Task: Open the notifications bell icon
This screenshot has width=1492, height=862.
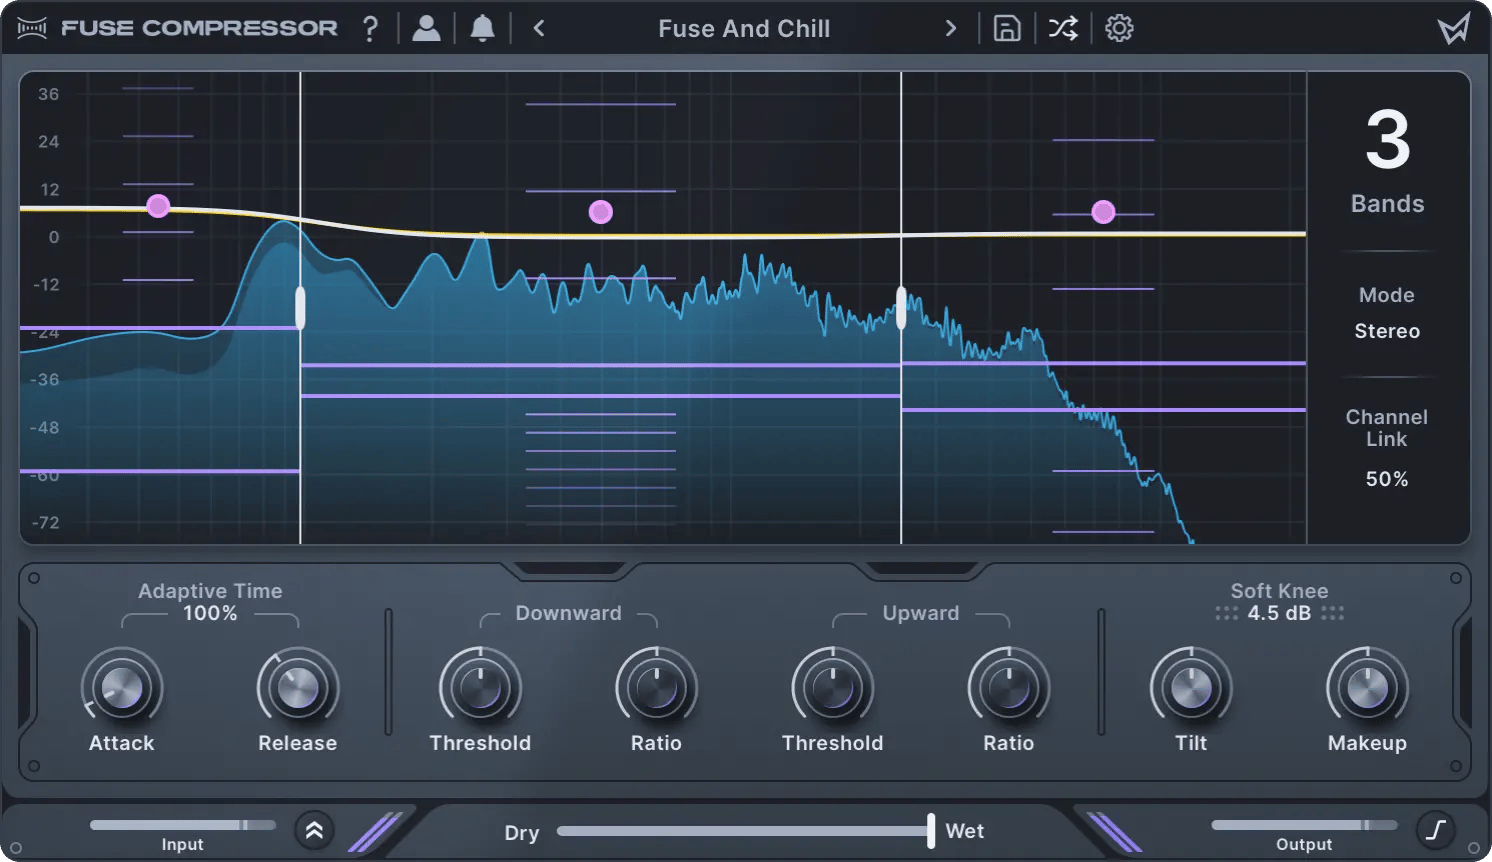Action: click(x=483, y=28)
